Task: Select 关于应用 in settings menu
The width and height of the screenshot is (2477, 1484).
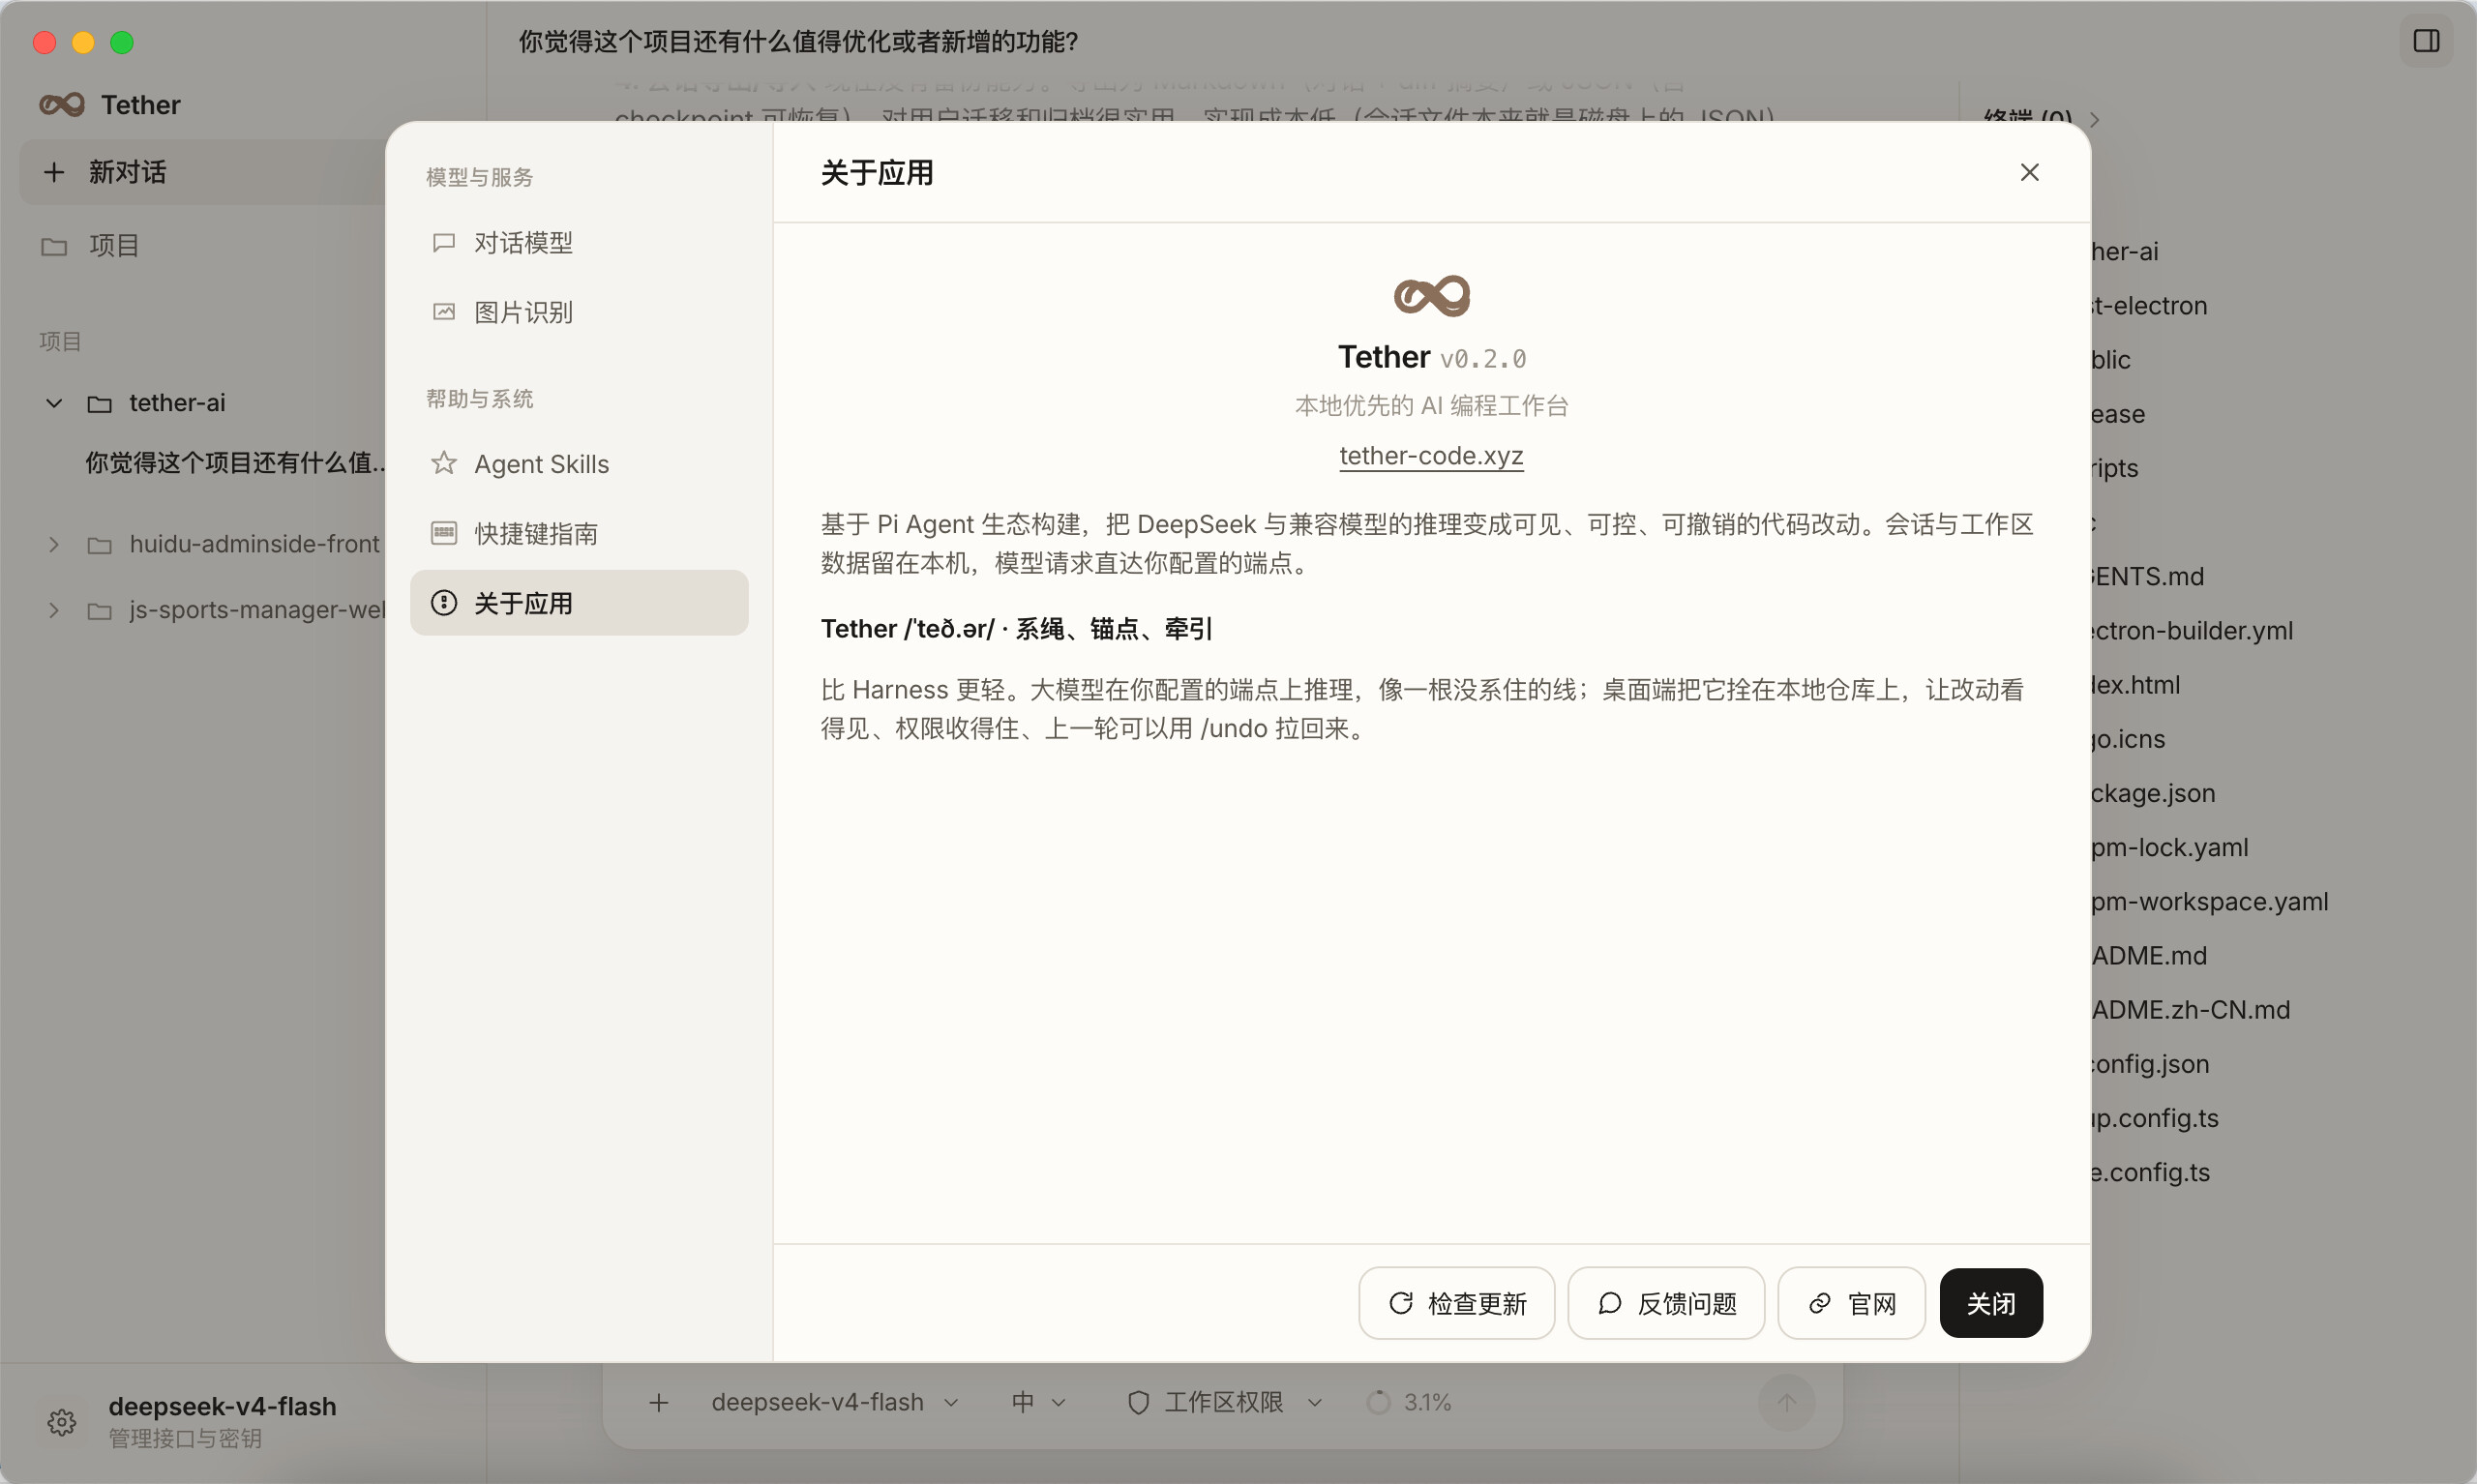Action: pos(579,603)
